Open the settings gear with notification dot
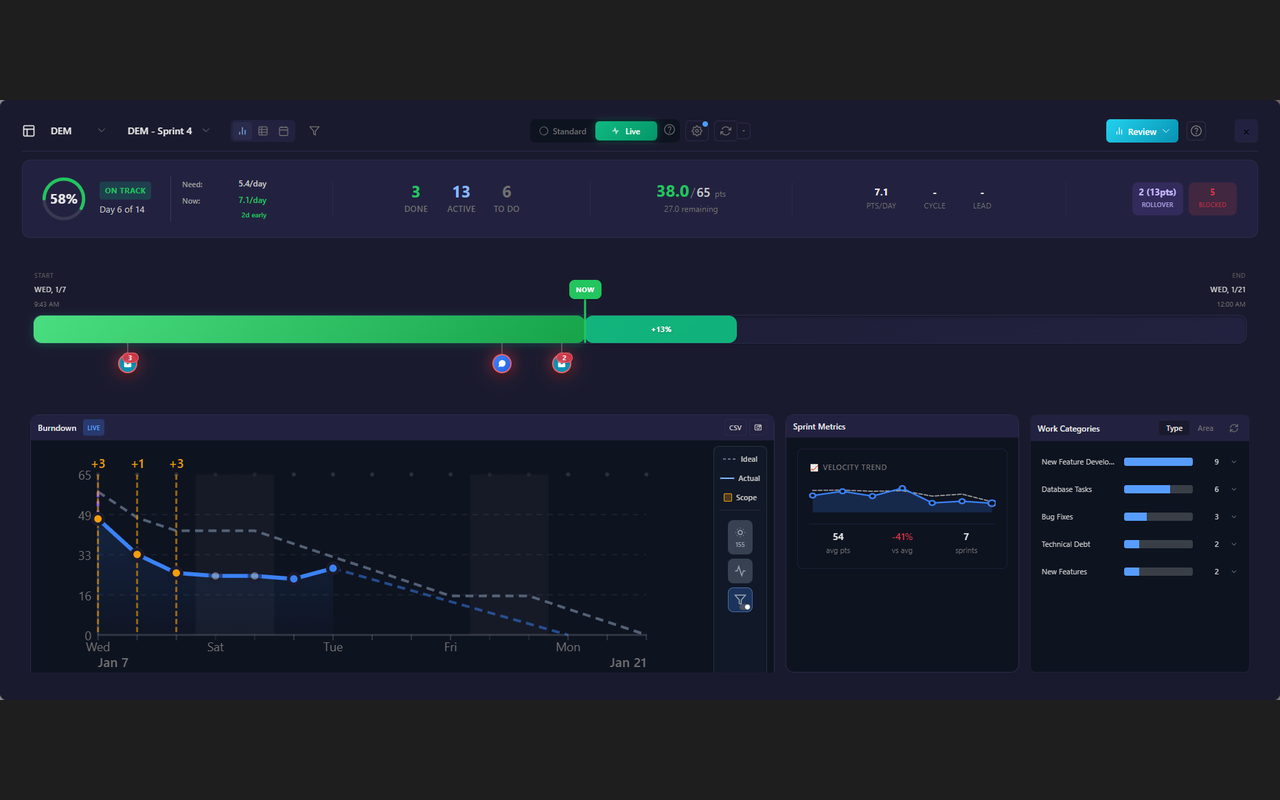 (697, 131)
